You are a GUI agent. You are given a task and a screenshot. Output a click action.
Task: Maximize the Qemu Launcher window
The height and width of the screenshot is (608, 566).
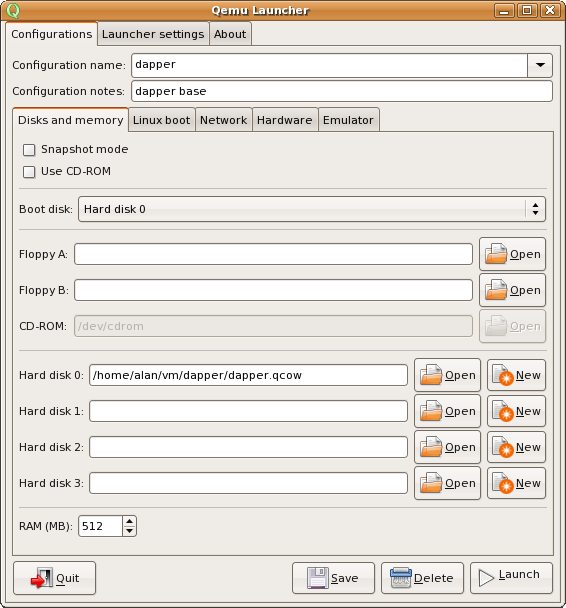coord(527,10)
